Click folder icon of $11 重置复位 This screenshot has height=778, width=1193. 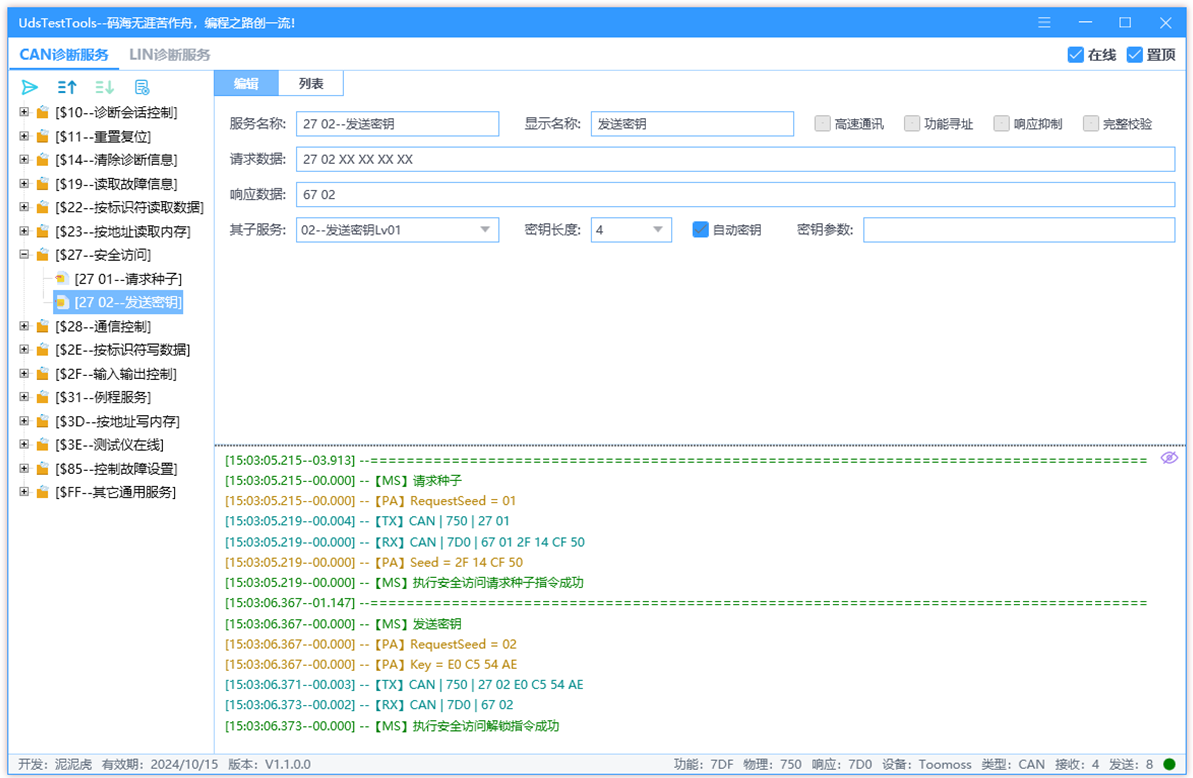click(43, 137)
